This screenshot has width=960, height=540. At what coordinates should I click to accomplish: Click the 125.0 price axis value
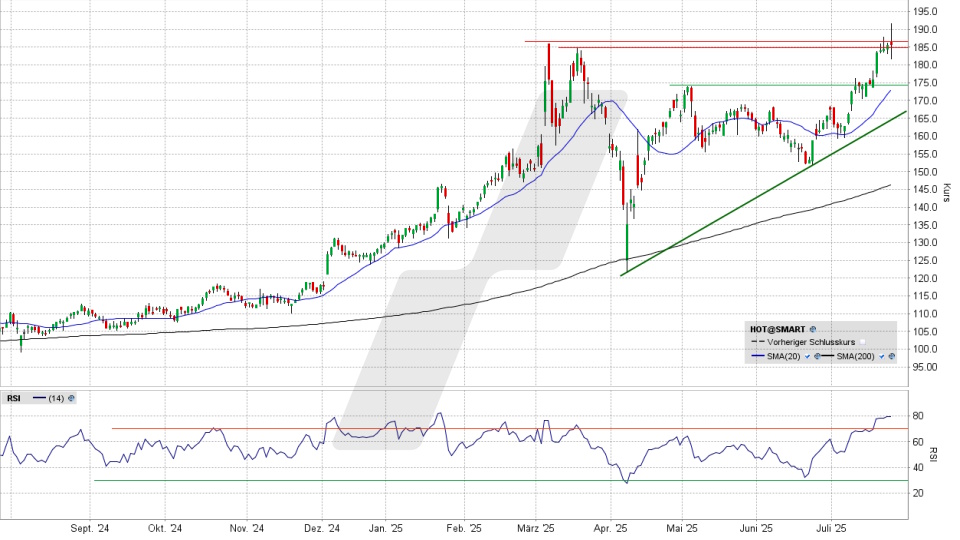[925, 261]
